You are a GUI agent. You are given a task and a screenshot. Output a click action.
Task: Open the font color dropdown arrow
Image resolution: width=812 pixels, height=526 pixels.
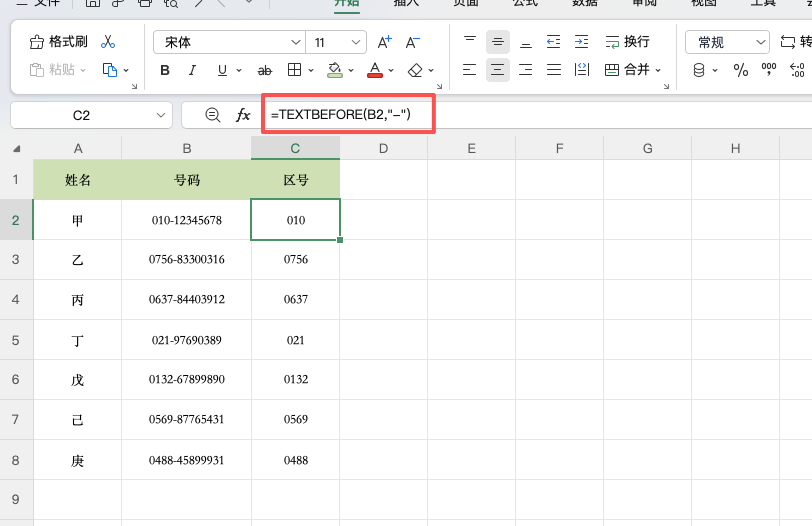tap(391, 70)
